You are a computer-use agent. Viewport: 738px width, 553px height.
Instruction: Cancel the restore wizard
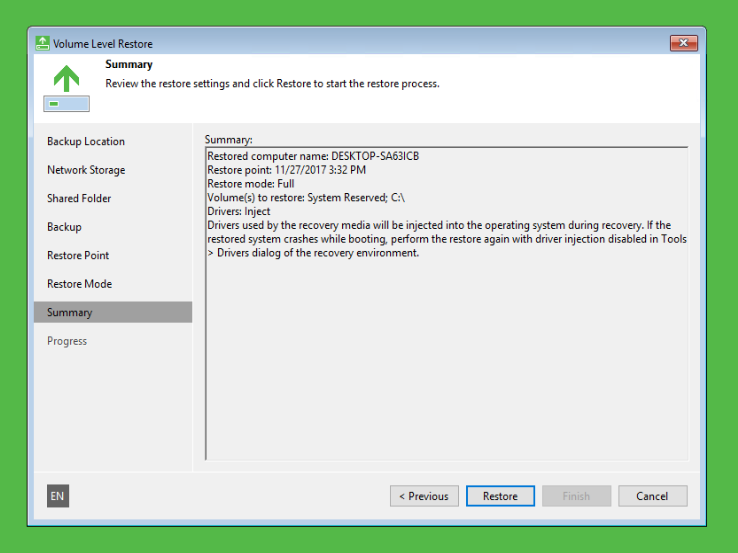coord(653,496)
